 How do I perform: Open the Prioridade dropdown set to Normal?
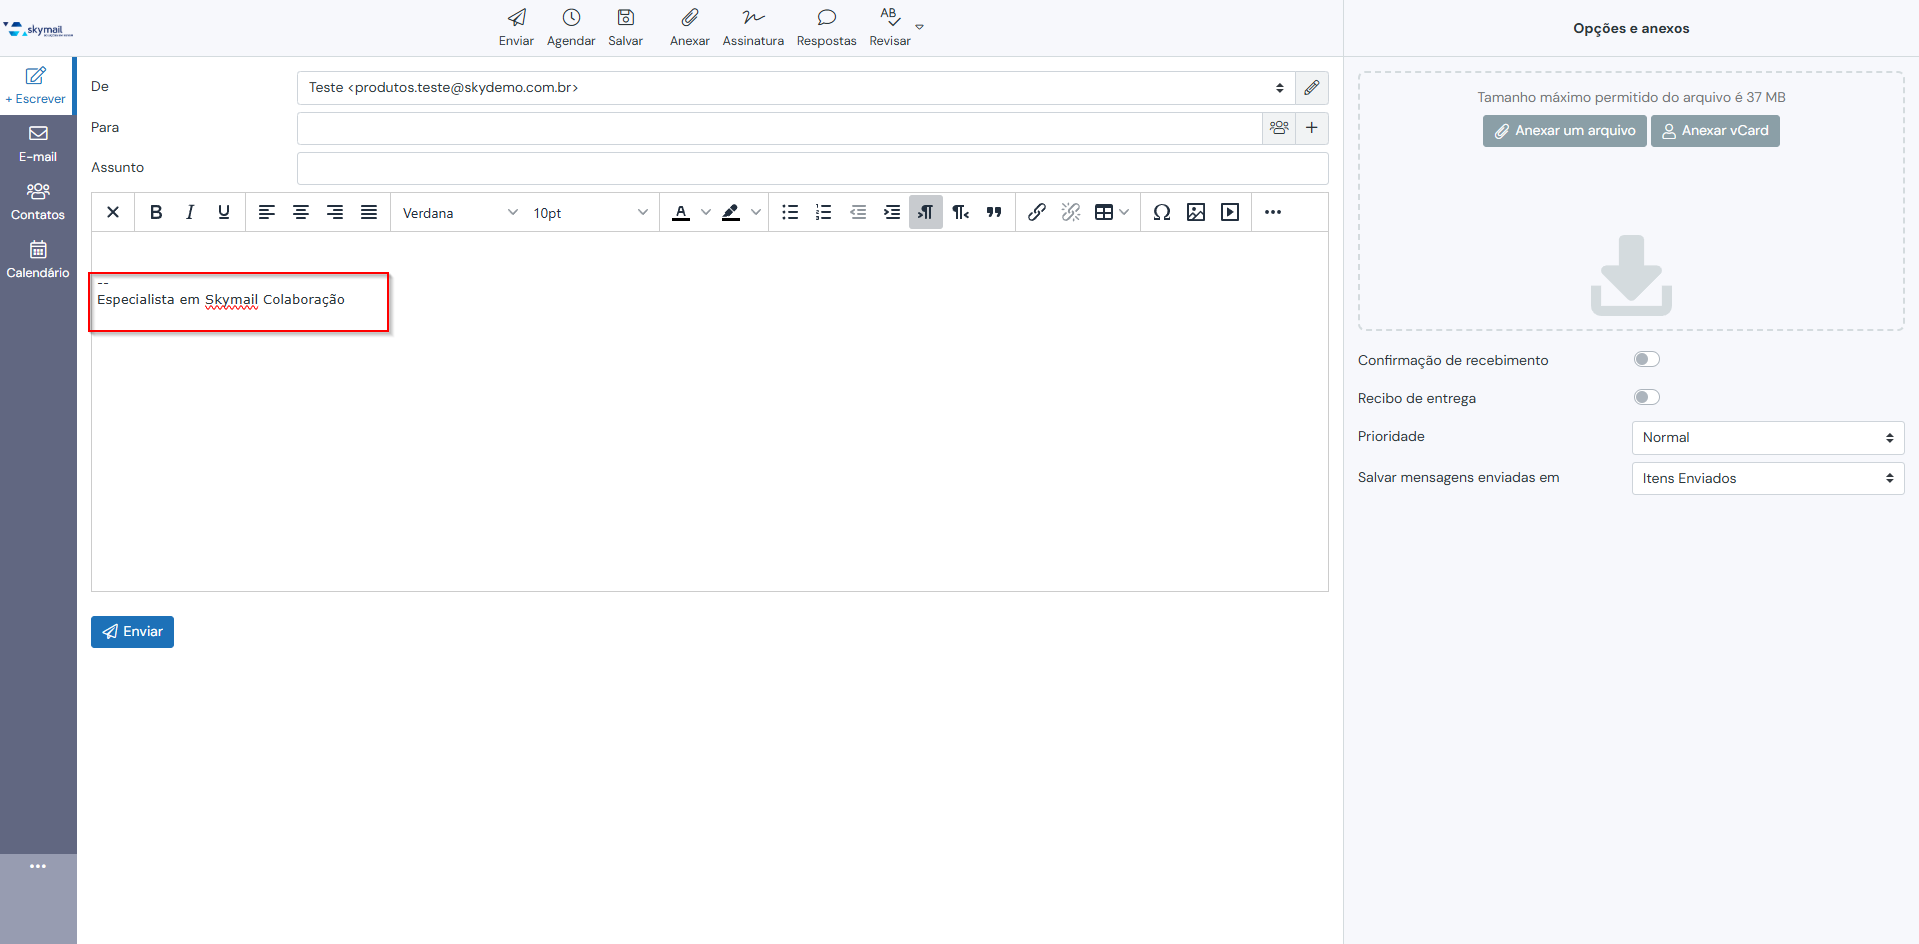coord(1767,438)
